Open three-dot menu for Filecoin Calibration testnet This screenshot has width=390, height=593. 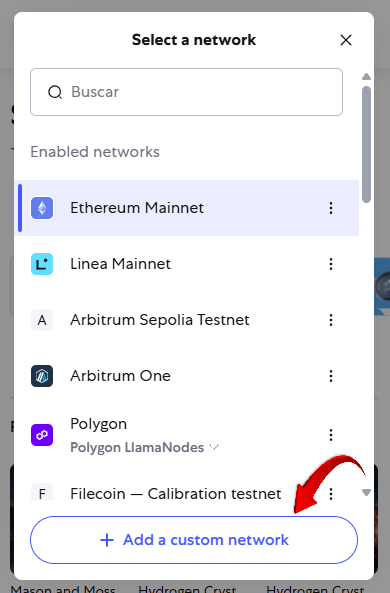(331, 494)
